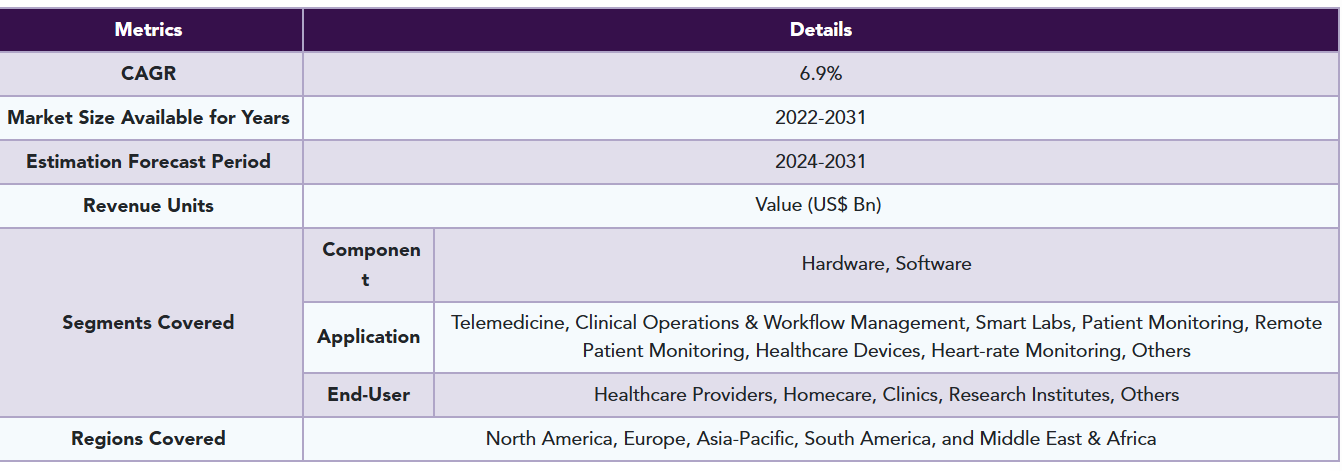Click the Hardware, Software cell
The height and width of the screenshot is (471, 1342).
point(886,265)
